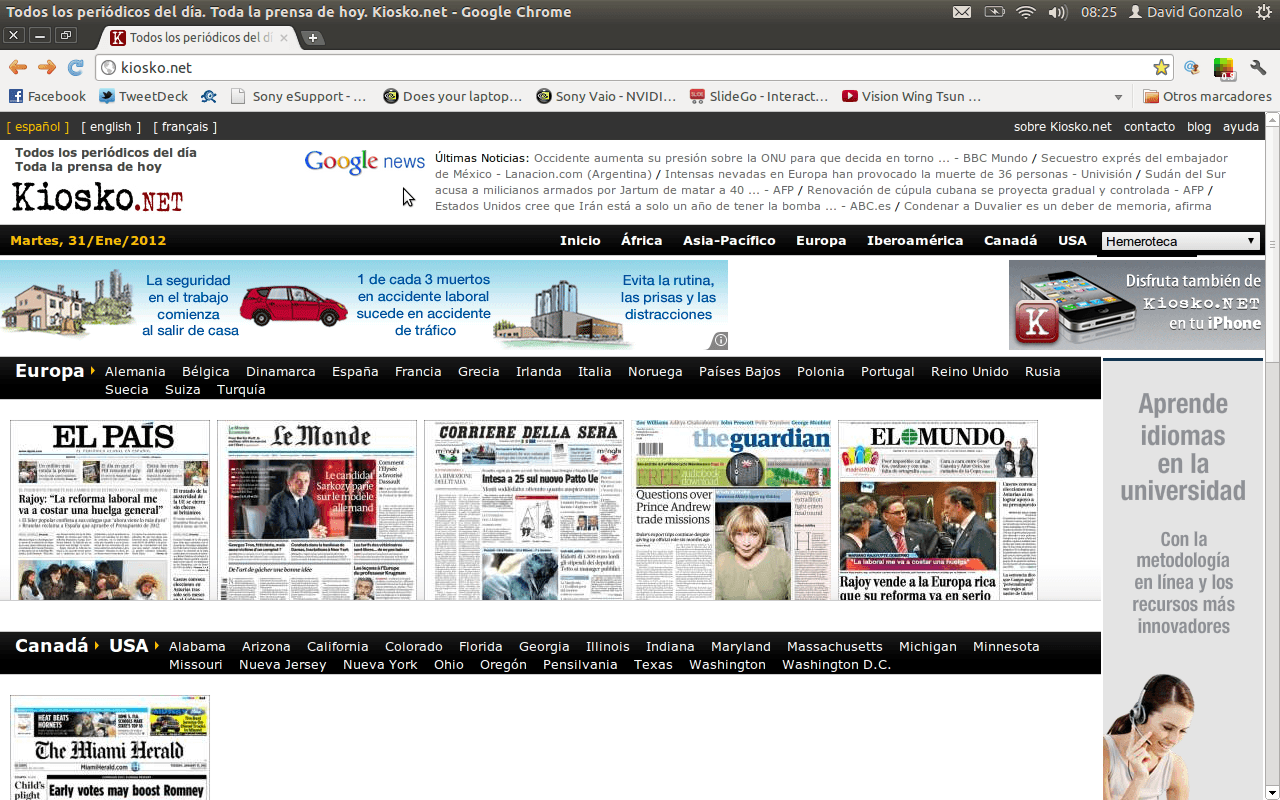Image resolution: width=1280 pixels, height=800 pixels.
Task: Open a new tab with the plus button
Action: [313, 38]
